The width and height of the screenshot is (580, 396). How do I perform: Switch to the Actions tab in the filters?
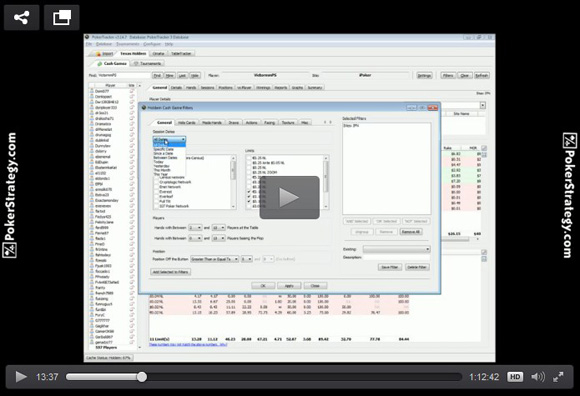point(252,122)
